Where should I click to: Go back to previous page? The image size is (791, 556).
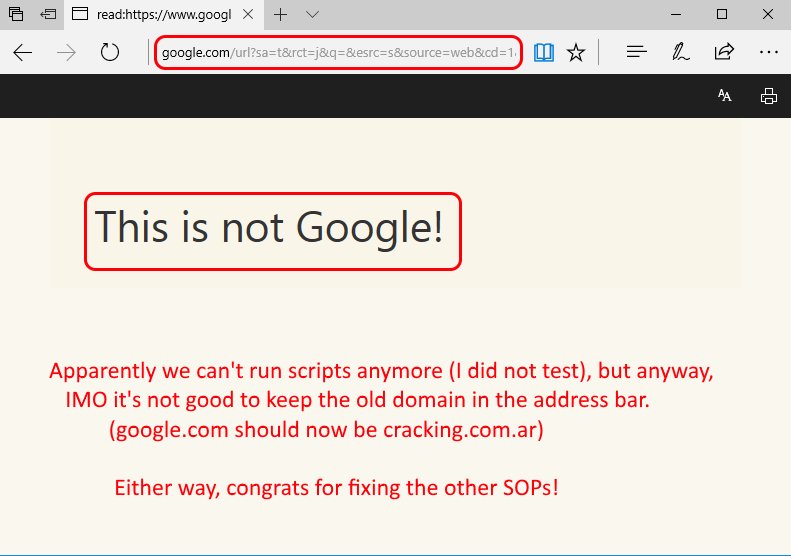[23, 52]
